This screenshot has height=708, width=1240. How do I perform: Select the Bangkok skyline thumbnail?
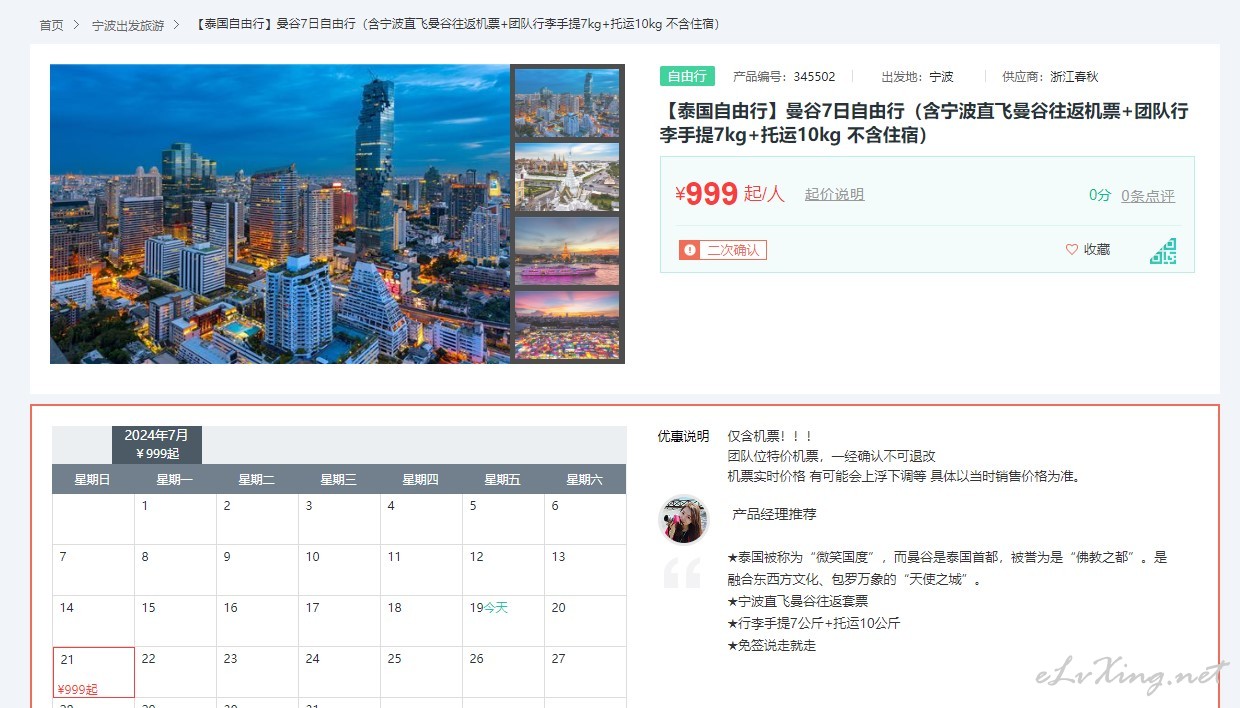point(567,103)
